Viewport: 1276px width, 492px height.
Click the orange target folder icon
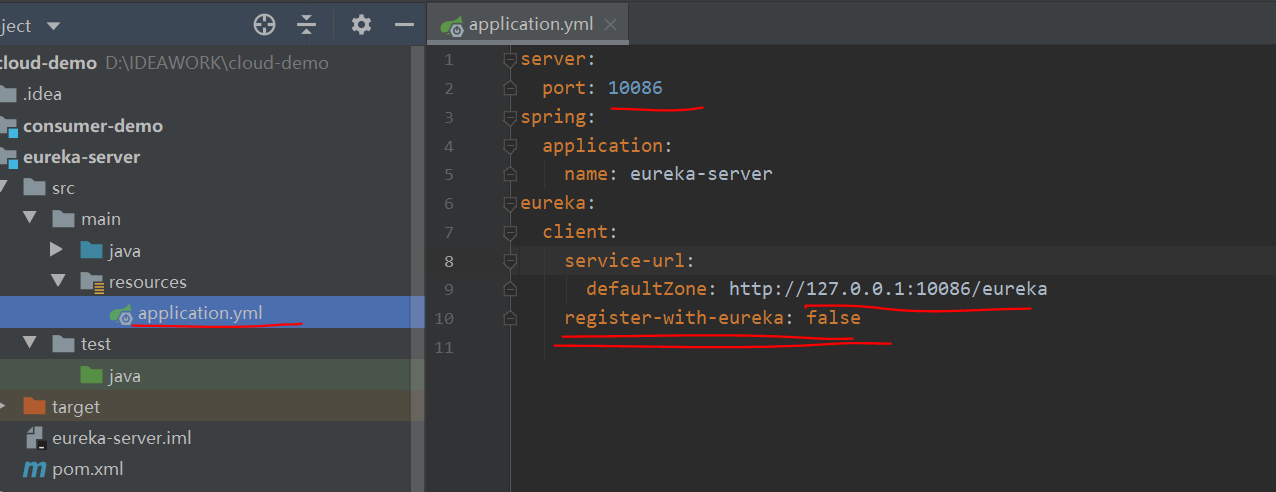(35, 406)
